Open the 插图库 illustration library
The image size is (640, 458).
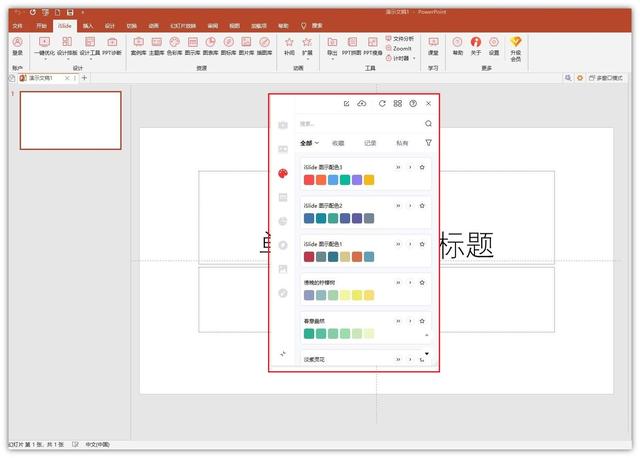click(264, 46)
